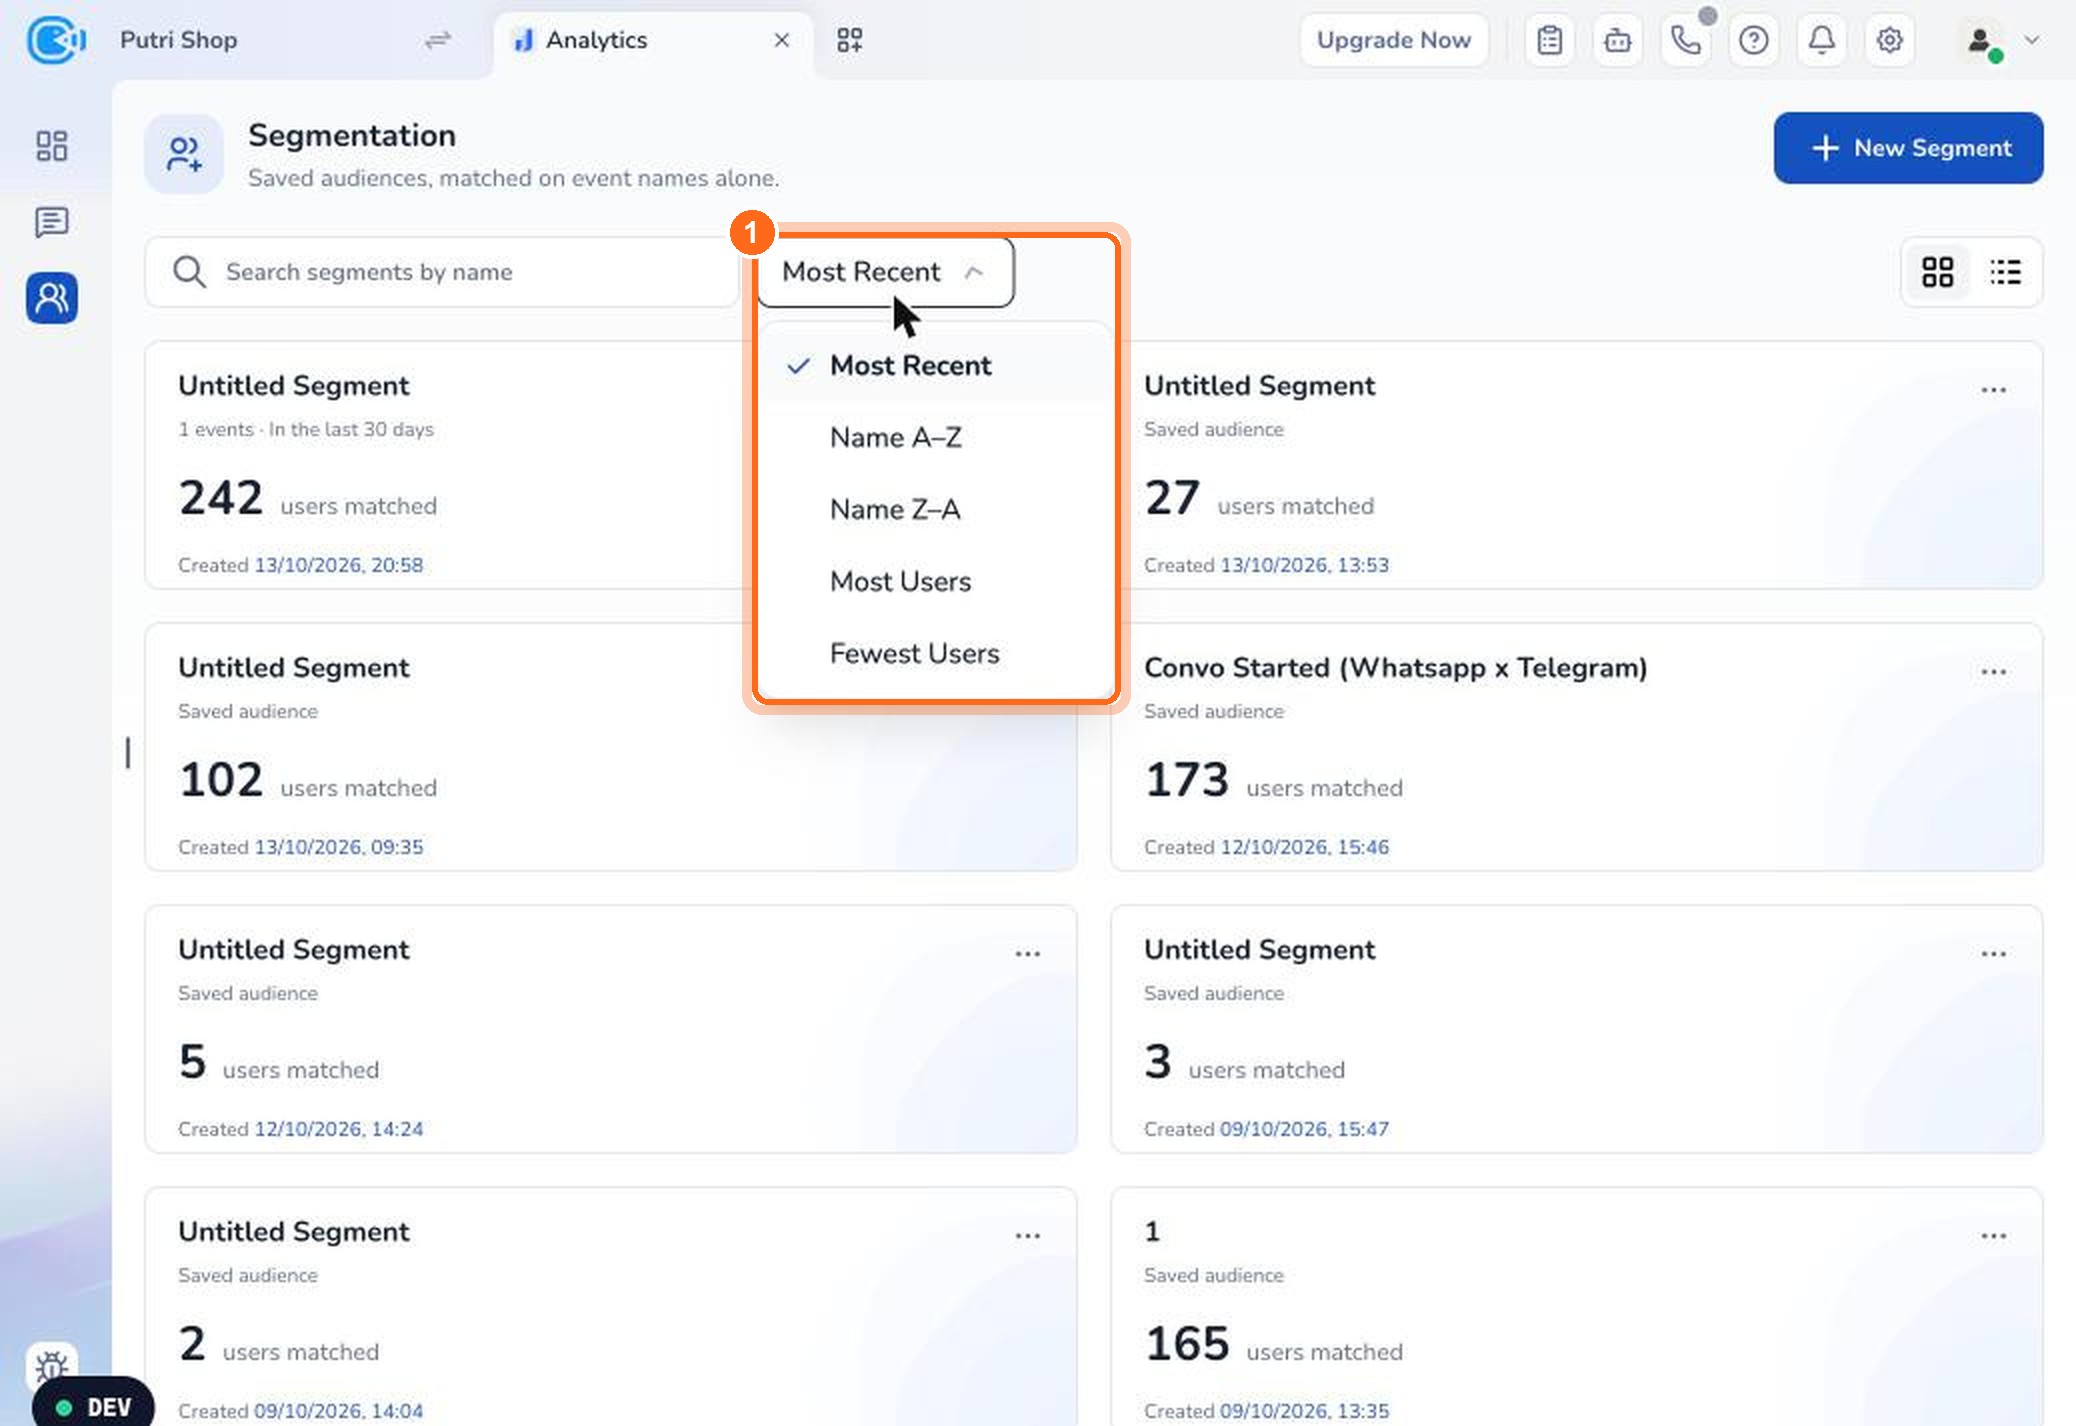Screen dimensions: 2076x1426
Task: Open the add apps grid icon
Action: click(850, 40)
